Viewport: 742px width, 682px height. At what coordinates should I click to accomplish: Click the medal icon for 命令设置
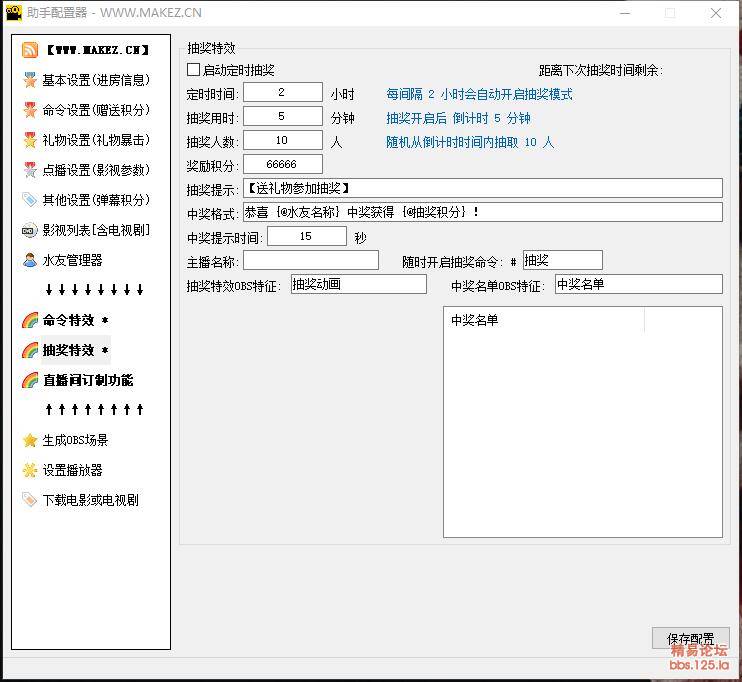30,110
